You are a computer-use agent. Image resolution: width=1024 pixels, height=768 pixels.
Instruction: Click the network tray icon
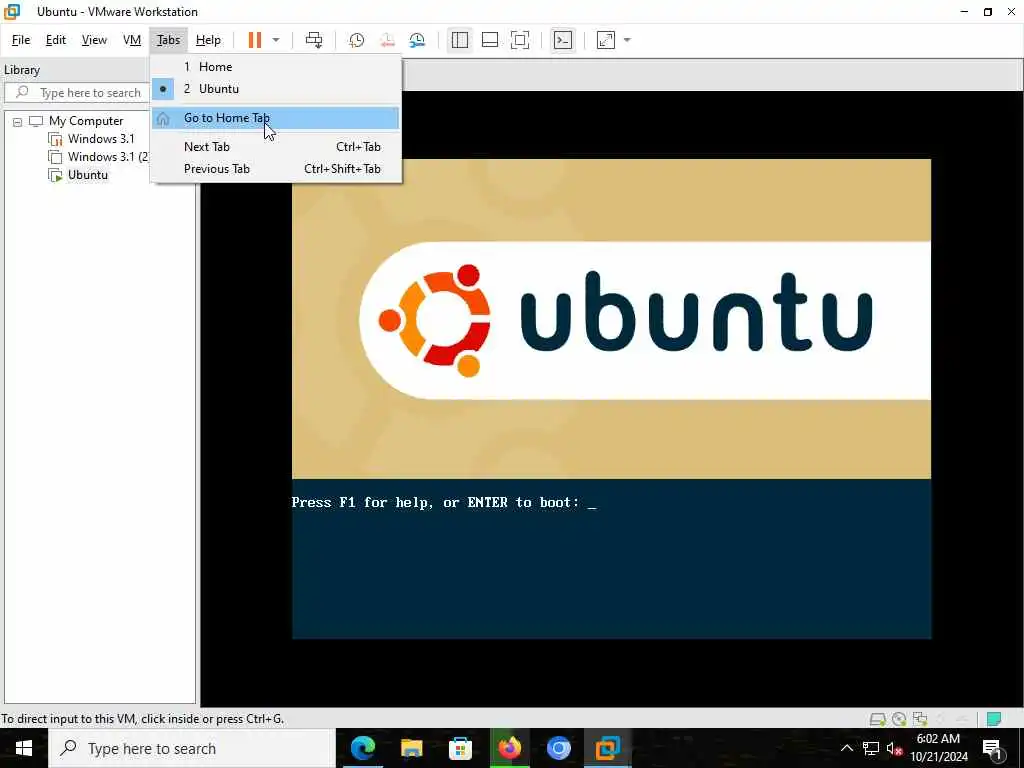(x=871, y=748)
